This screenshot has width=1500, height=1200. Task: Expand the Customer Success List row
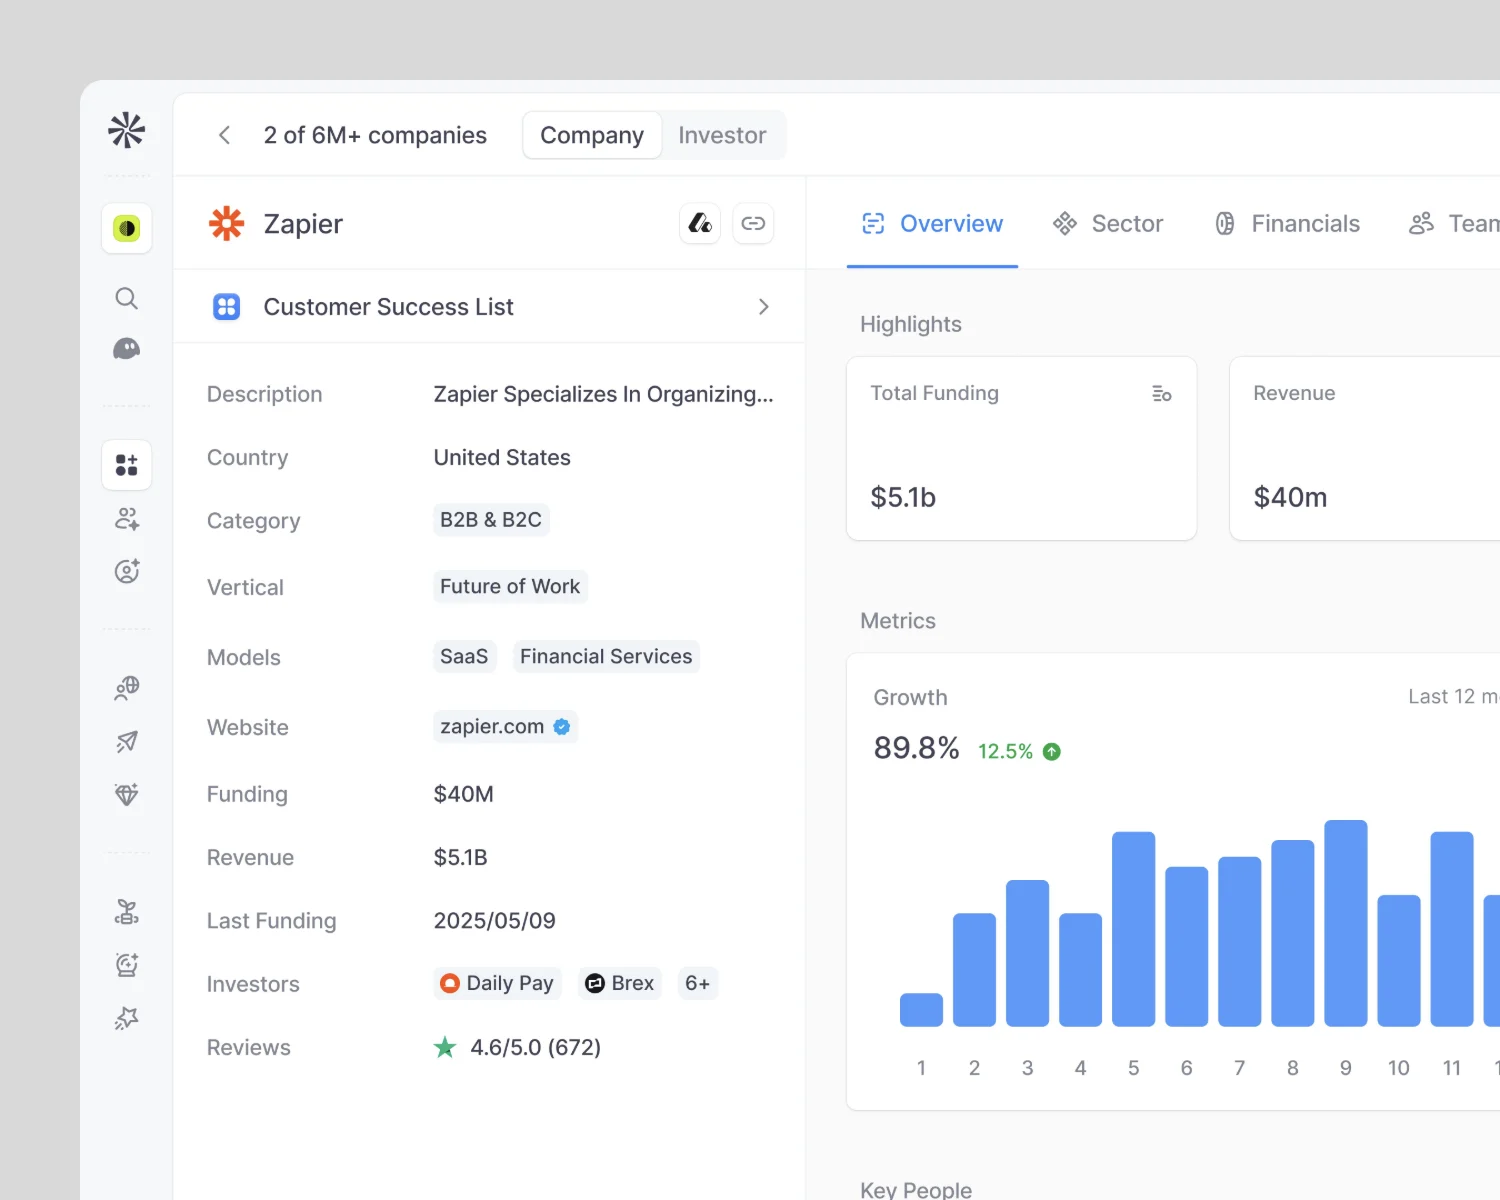[490, 307]
